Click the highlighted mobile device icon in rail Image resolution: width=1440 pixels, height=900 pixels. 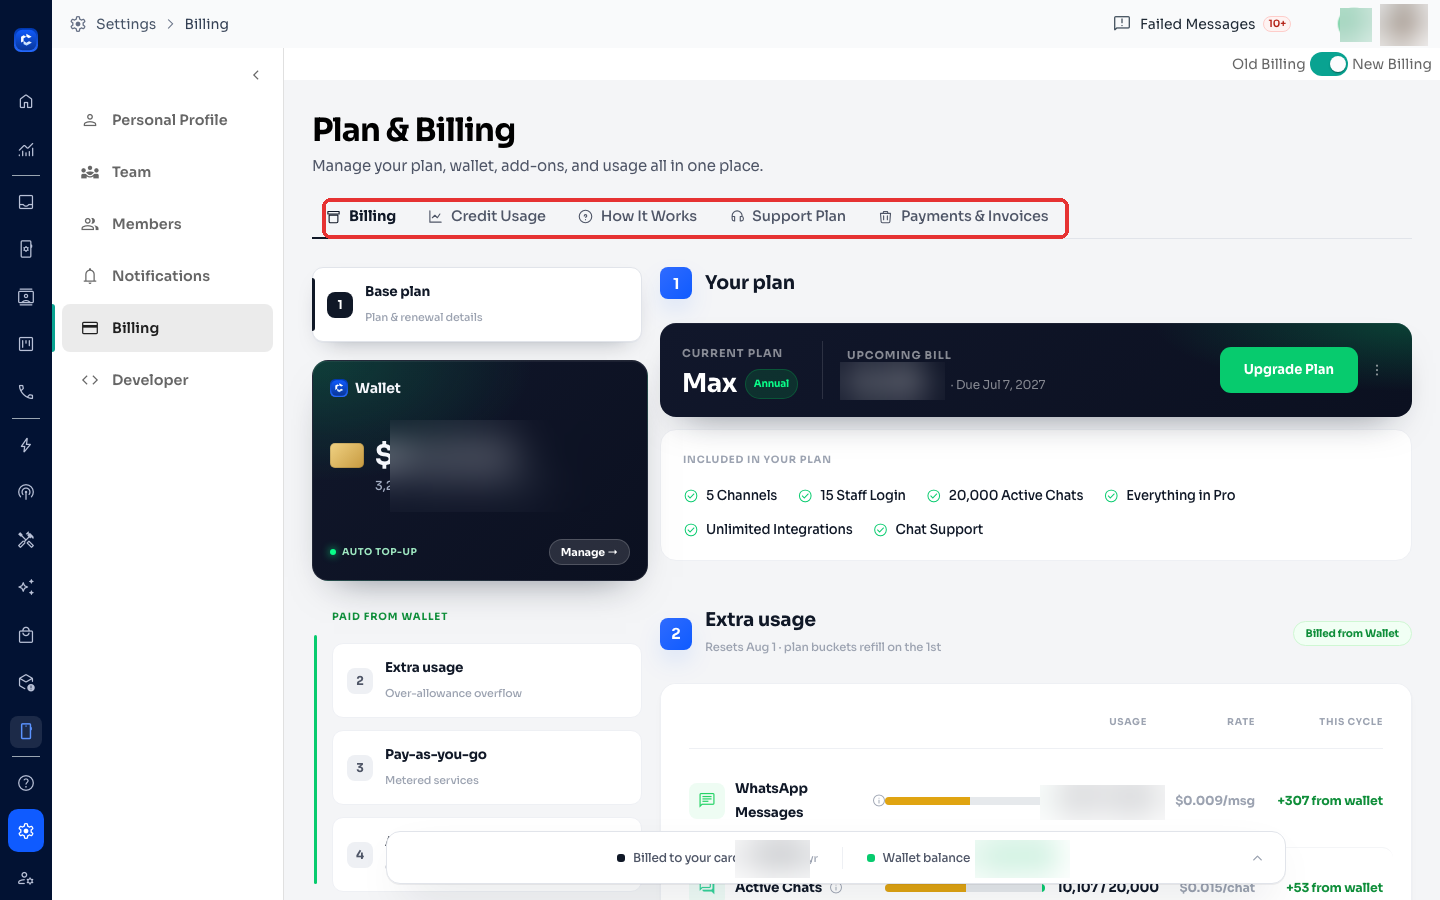coord(26,731)
